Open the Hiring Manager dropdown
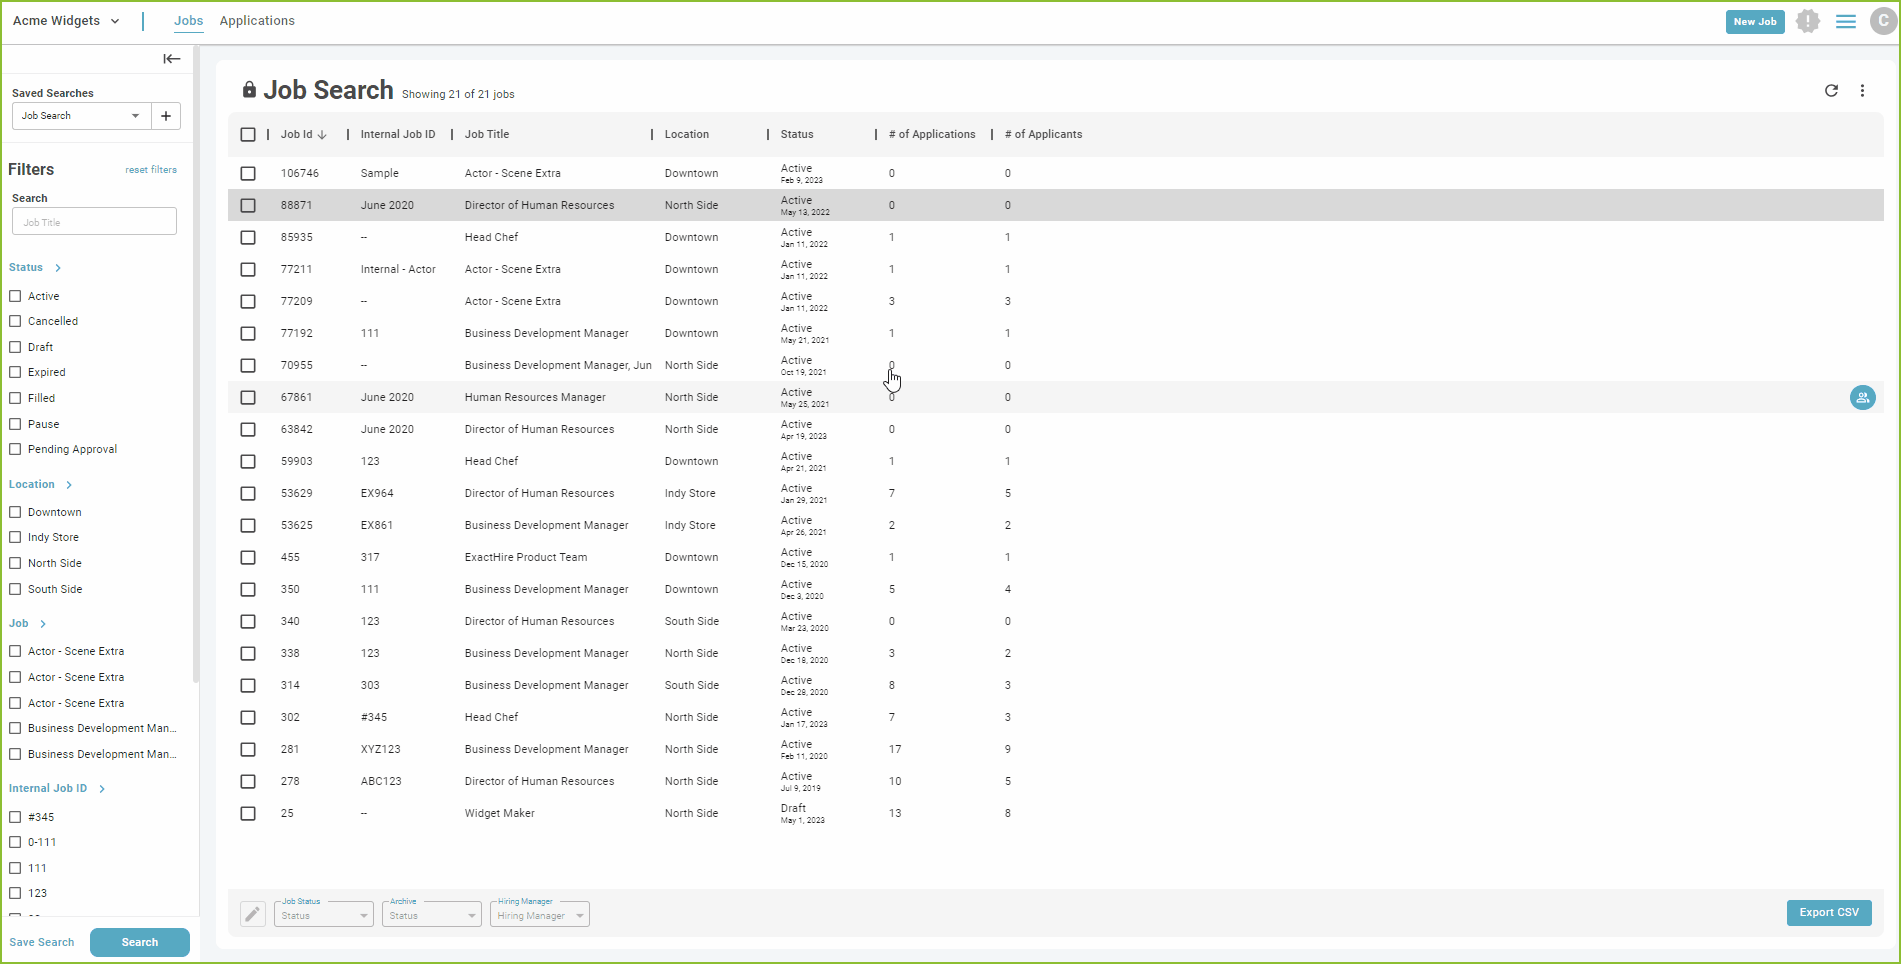Viewport: 1901px width, 964px height. point(539,914)
